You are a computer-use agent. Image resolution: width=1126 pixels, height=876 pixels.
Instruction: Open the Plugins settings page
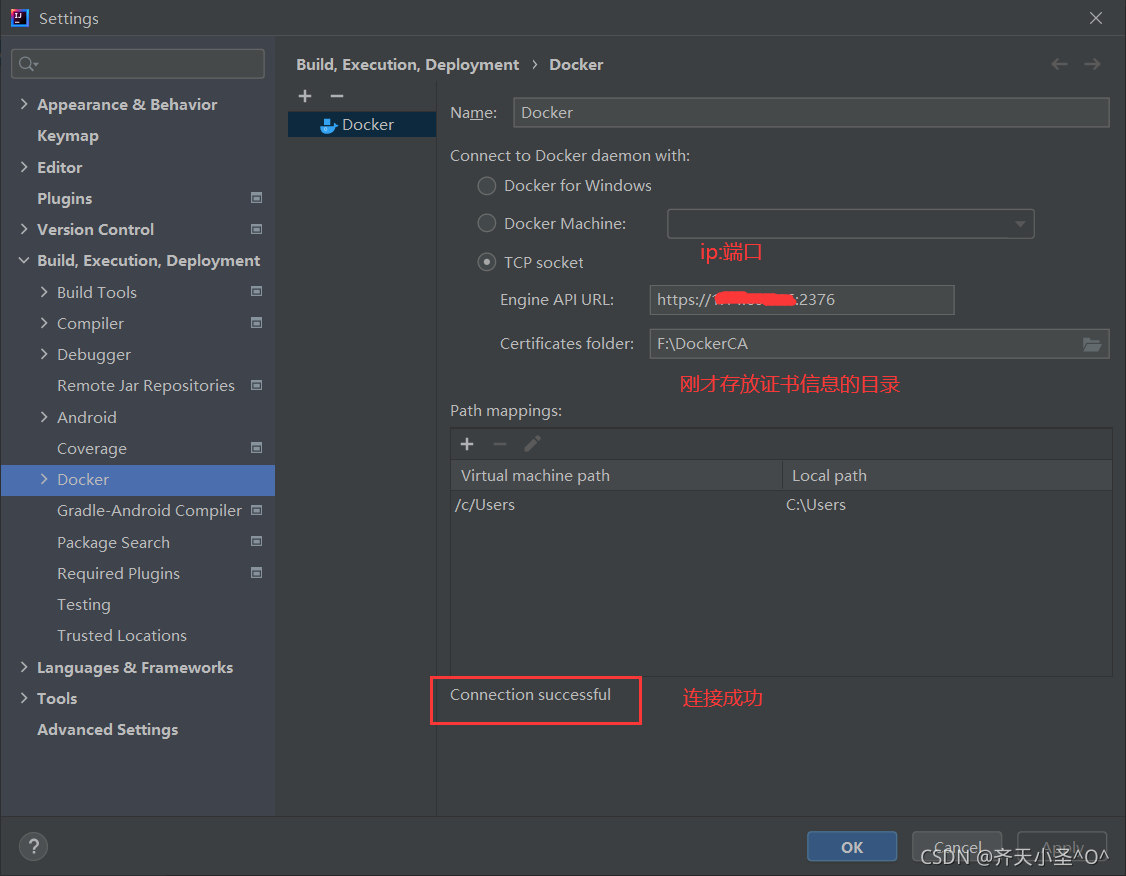(x=64, y=198)
